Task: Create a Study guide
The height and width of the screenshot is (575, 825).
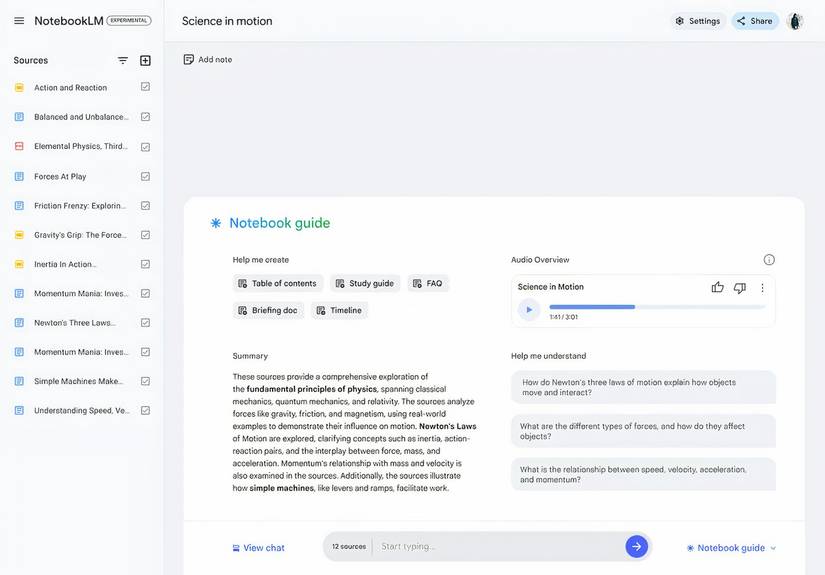Action: [x=365, y=284]
